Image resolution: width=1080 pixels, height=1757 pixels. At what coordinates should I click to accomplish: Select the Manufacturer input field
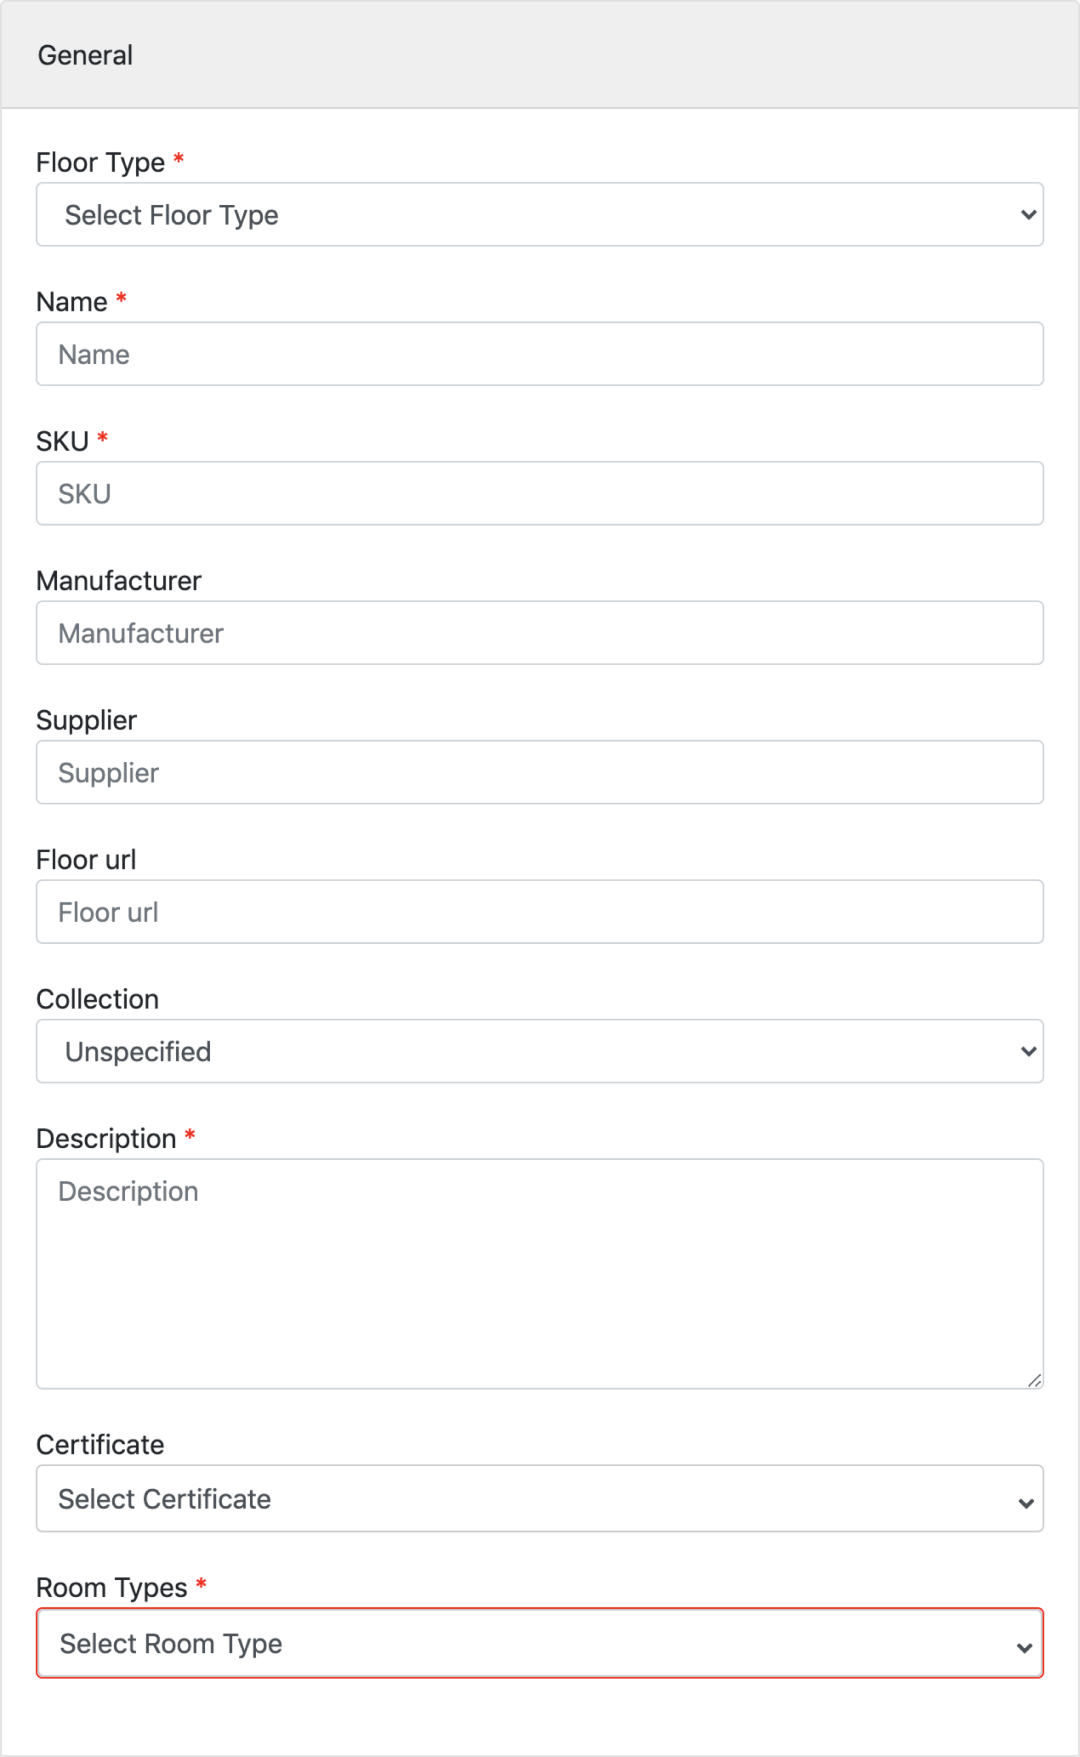click(540, 633)
